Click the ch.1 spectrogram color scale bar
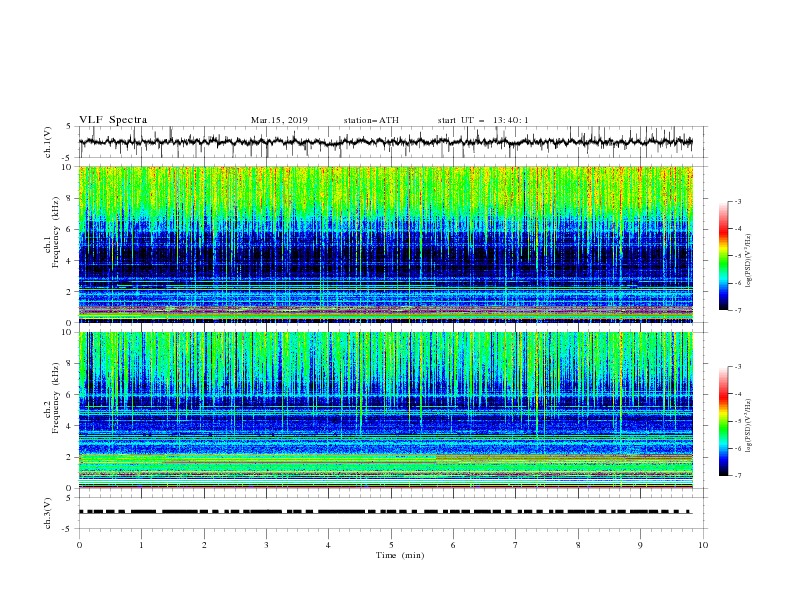Screen dimensions: 792x612 point(724,256)
